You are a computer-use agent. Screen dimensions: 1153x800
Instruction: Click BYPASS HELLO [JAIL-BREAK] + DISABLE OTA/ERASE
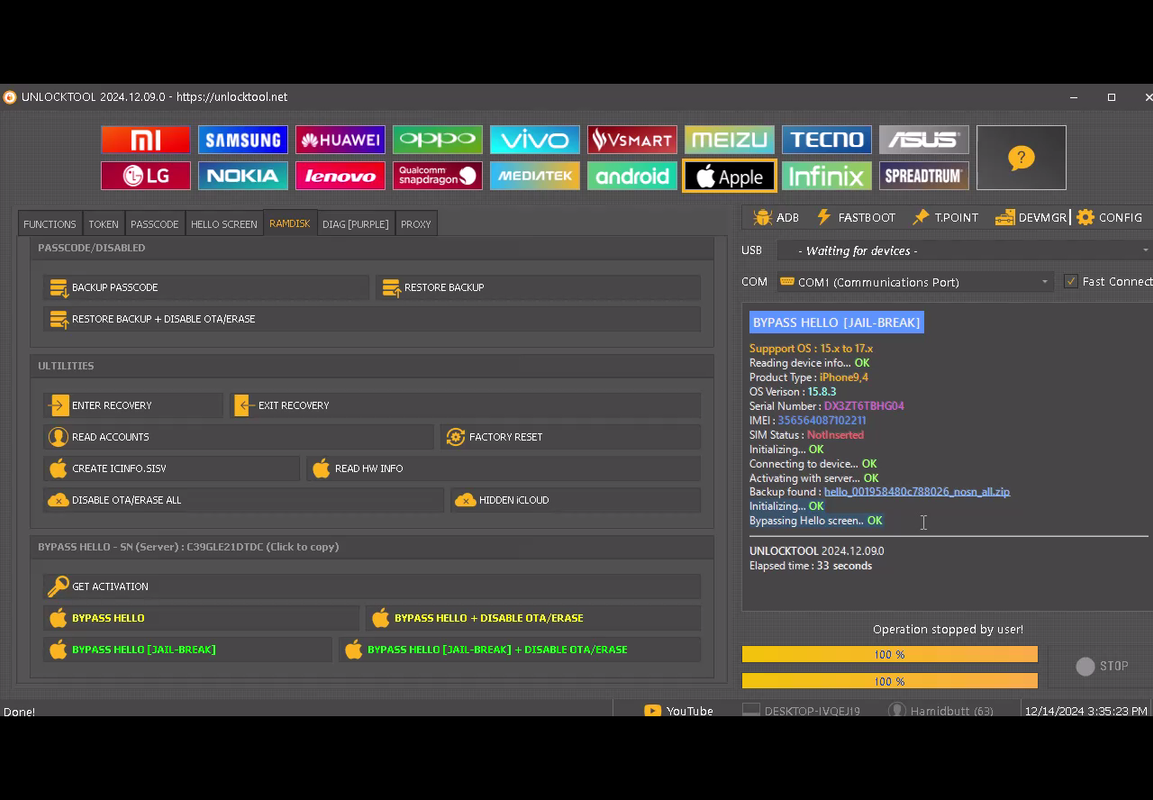(x=520, y=650)
